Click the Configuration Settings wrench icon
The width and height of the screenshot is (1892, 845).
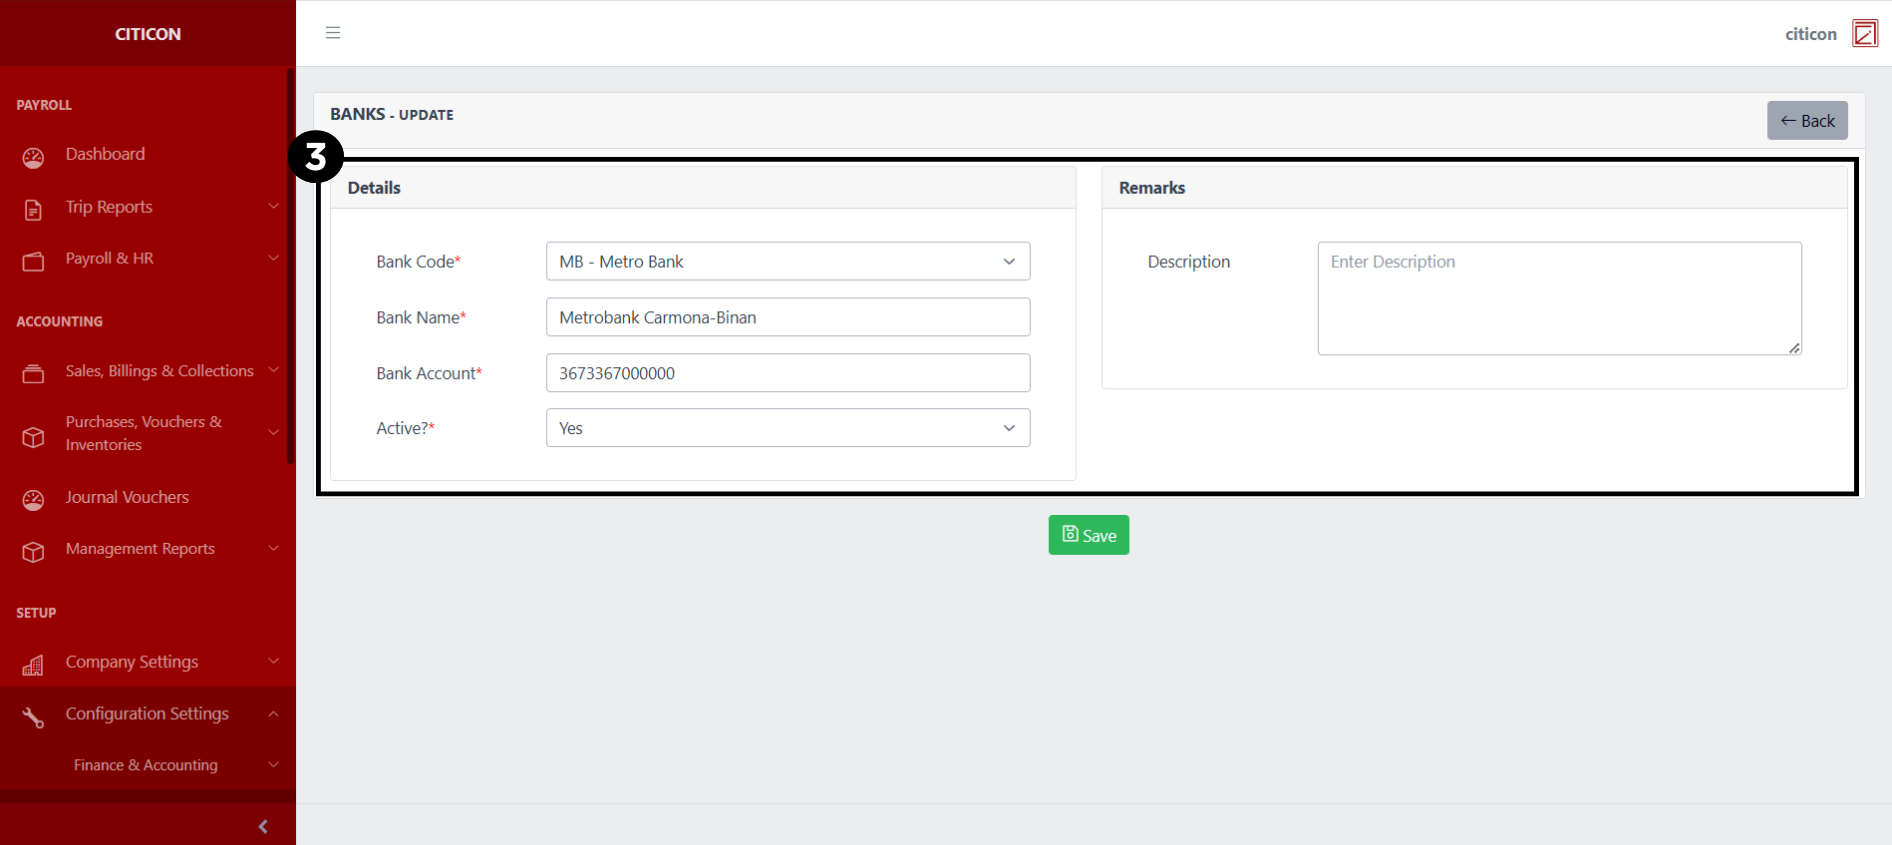coord(33,717)
